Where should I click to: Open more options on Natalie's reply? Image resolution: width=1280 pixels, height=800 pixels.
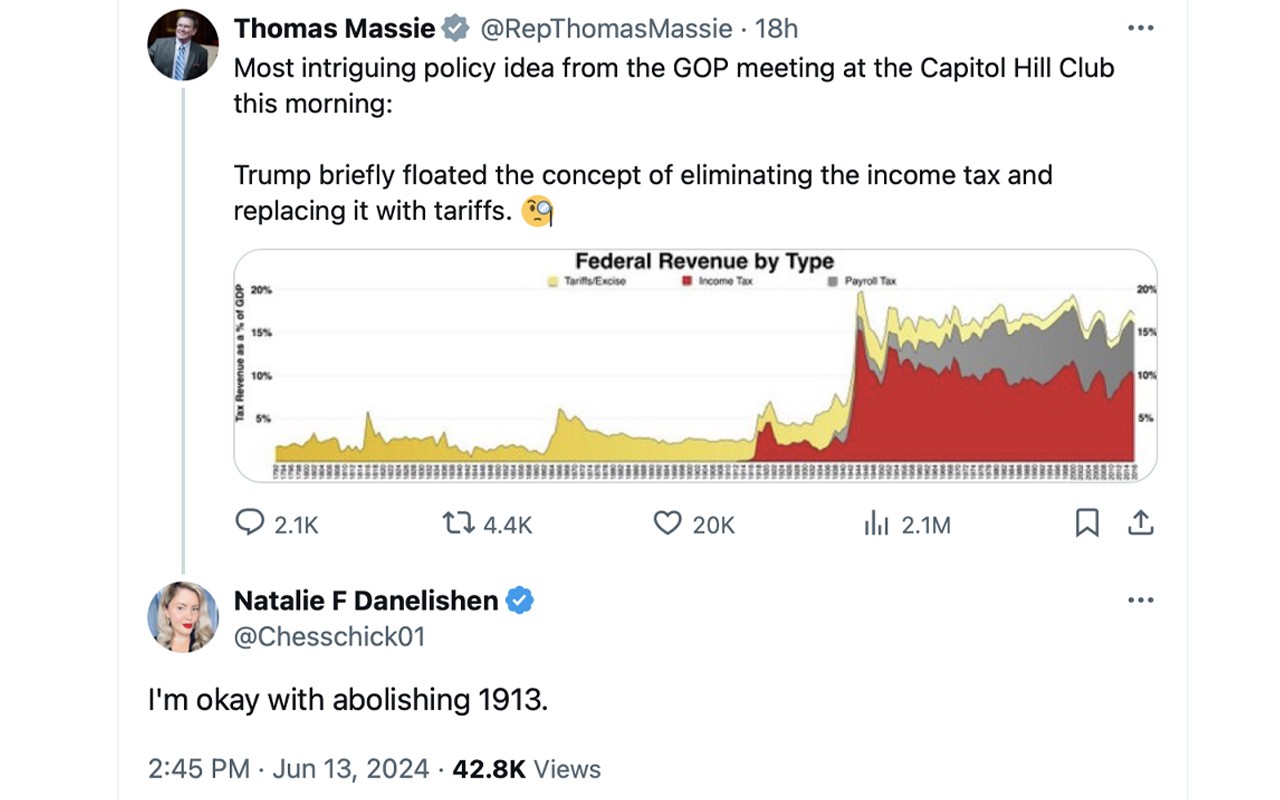point(1141,600)
